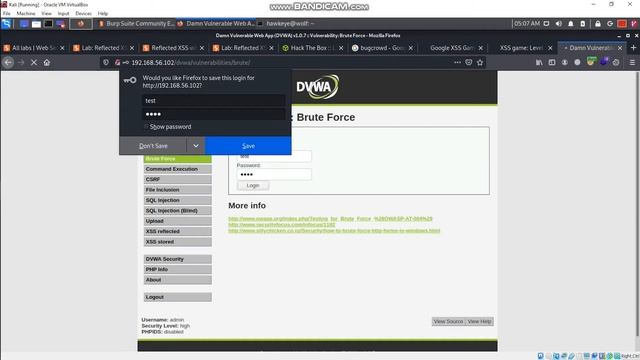Click the lock screen icon in Kali panel
This screenshot has width=640, height=360.
[x=598, y=24]
